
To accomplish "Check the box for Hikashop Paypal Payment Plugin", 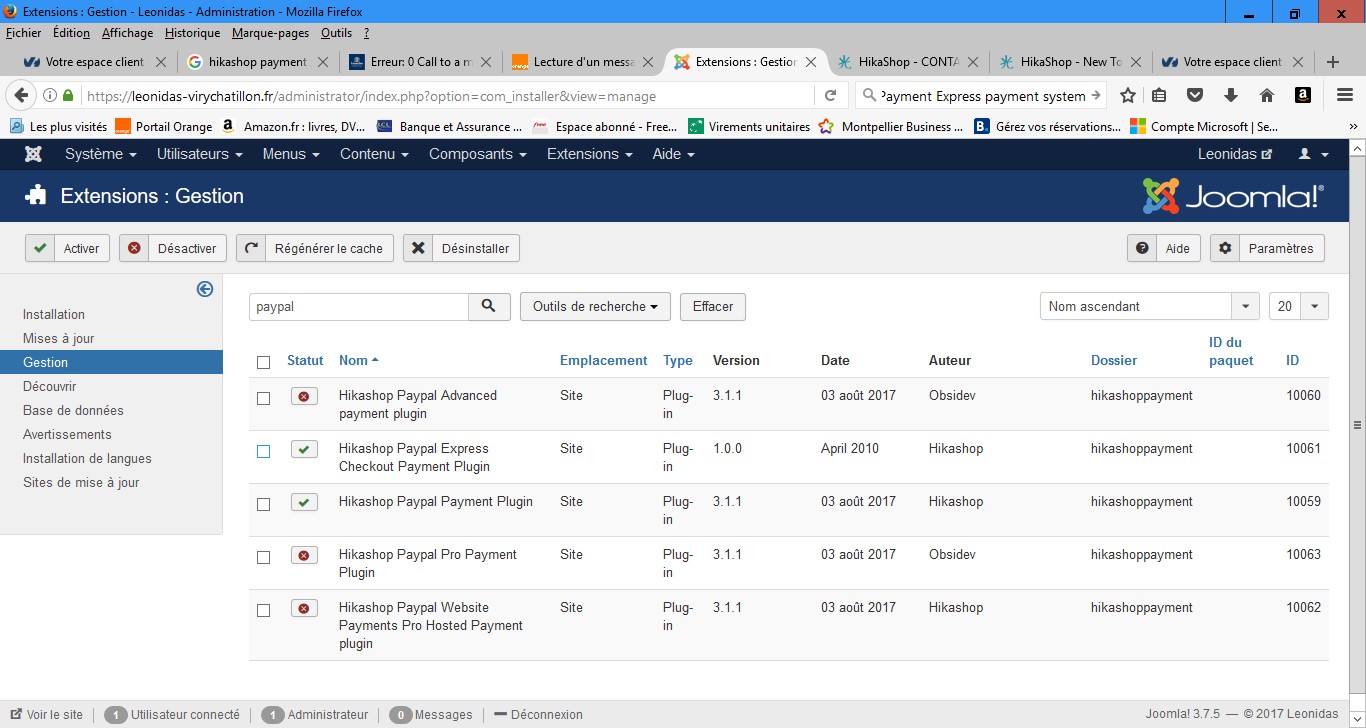I will tap(264, 504).
